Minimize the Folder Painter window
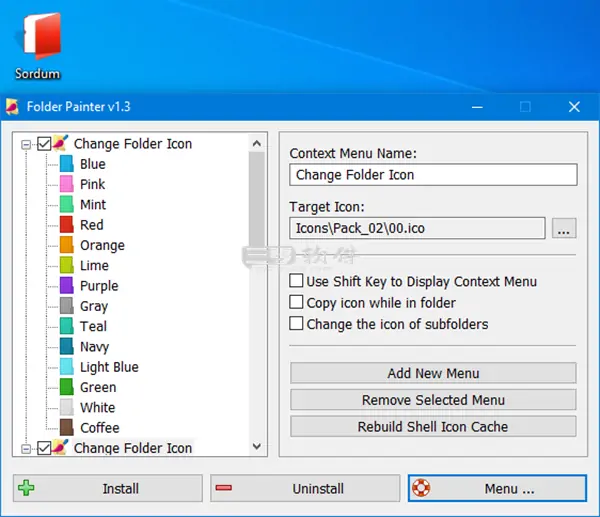 (477, 107)
